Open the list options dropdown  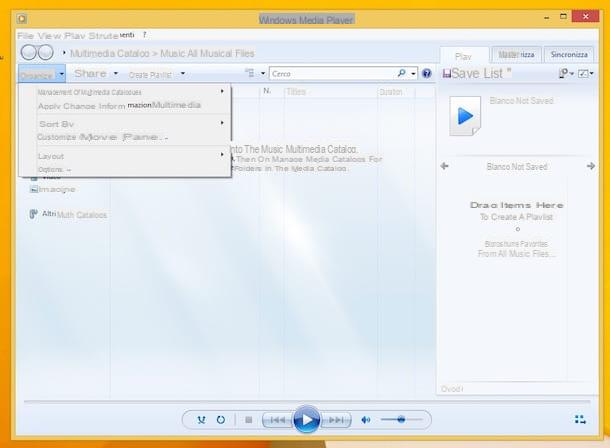(566, 73)
